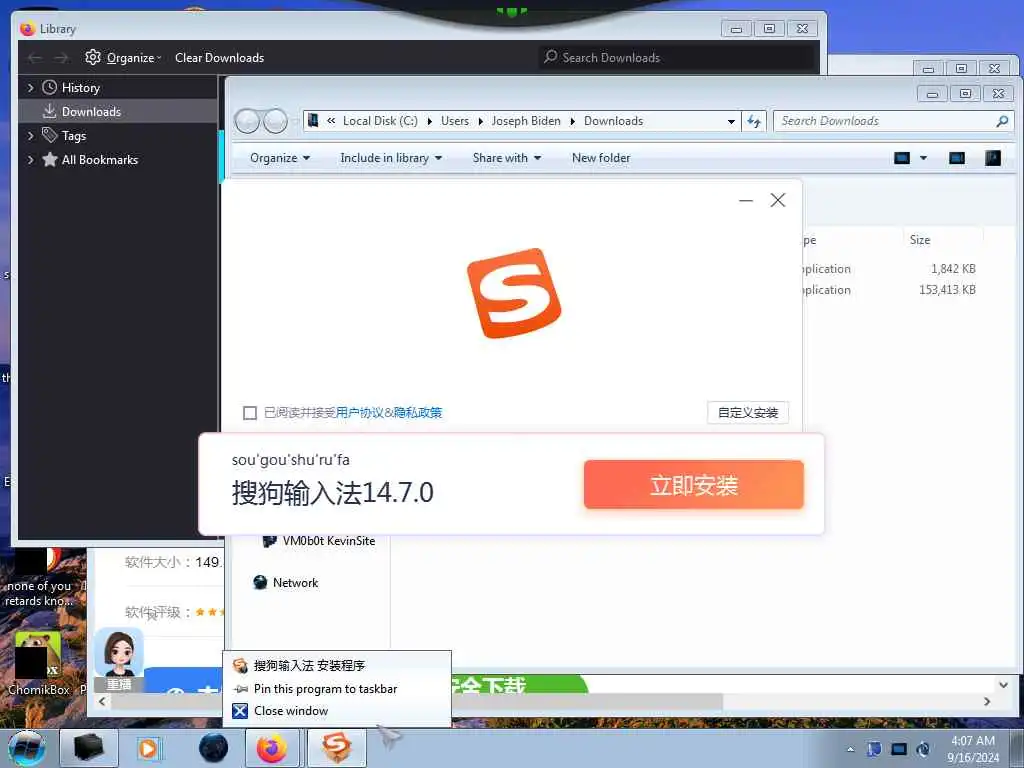Image resolution: width=1024 pixels, height=768 pixels.
Task: Minimize the Sogou installer dialog
Action: pos(746,200)
